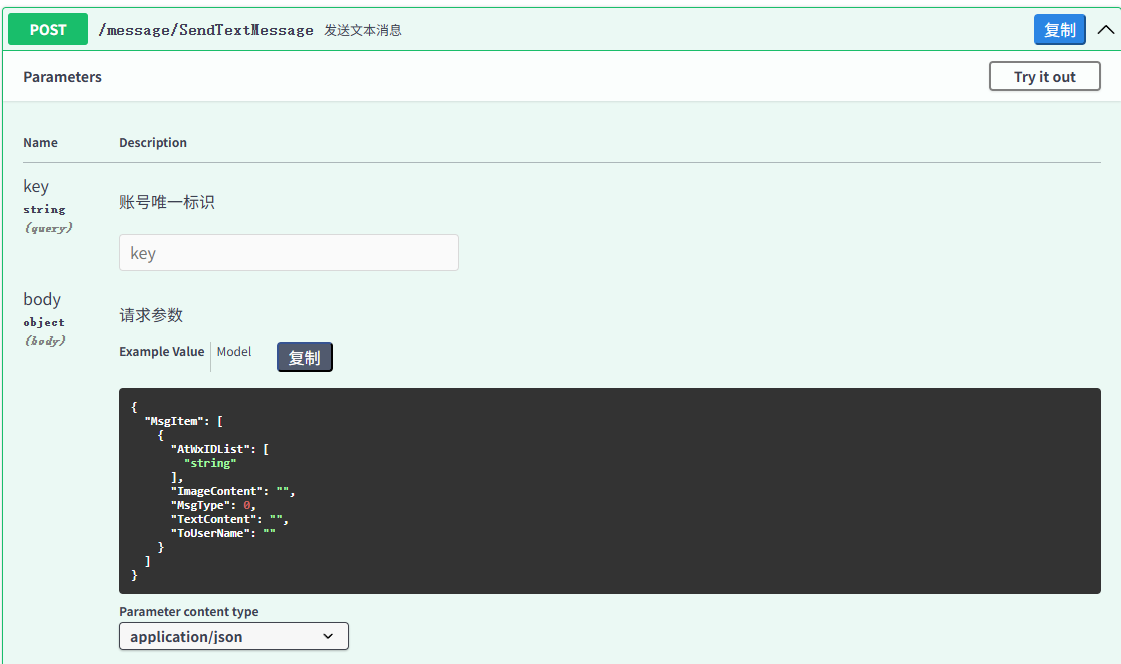Screen dimensions: 1121x664
Task: Click the "MsgItem" line in the JSON example
Action: [184, 421]
